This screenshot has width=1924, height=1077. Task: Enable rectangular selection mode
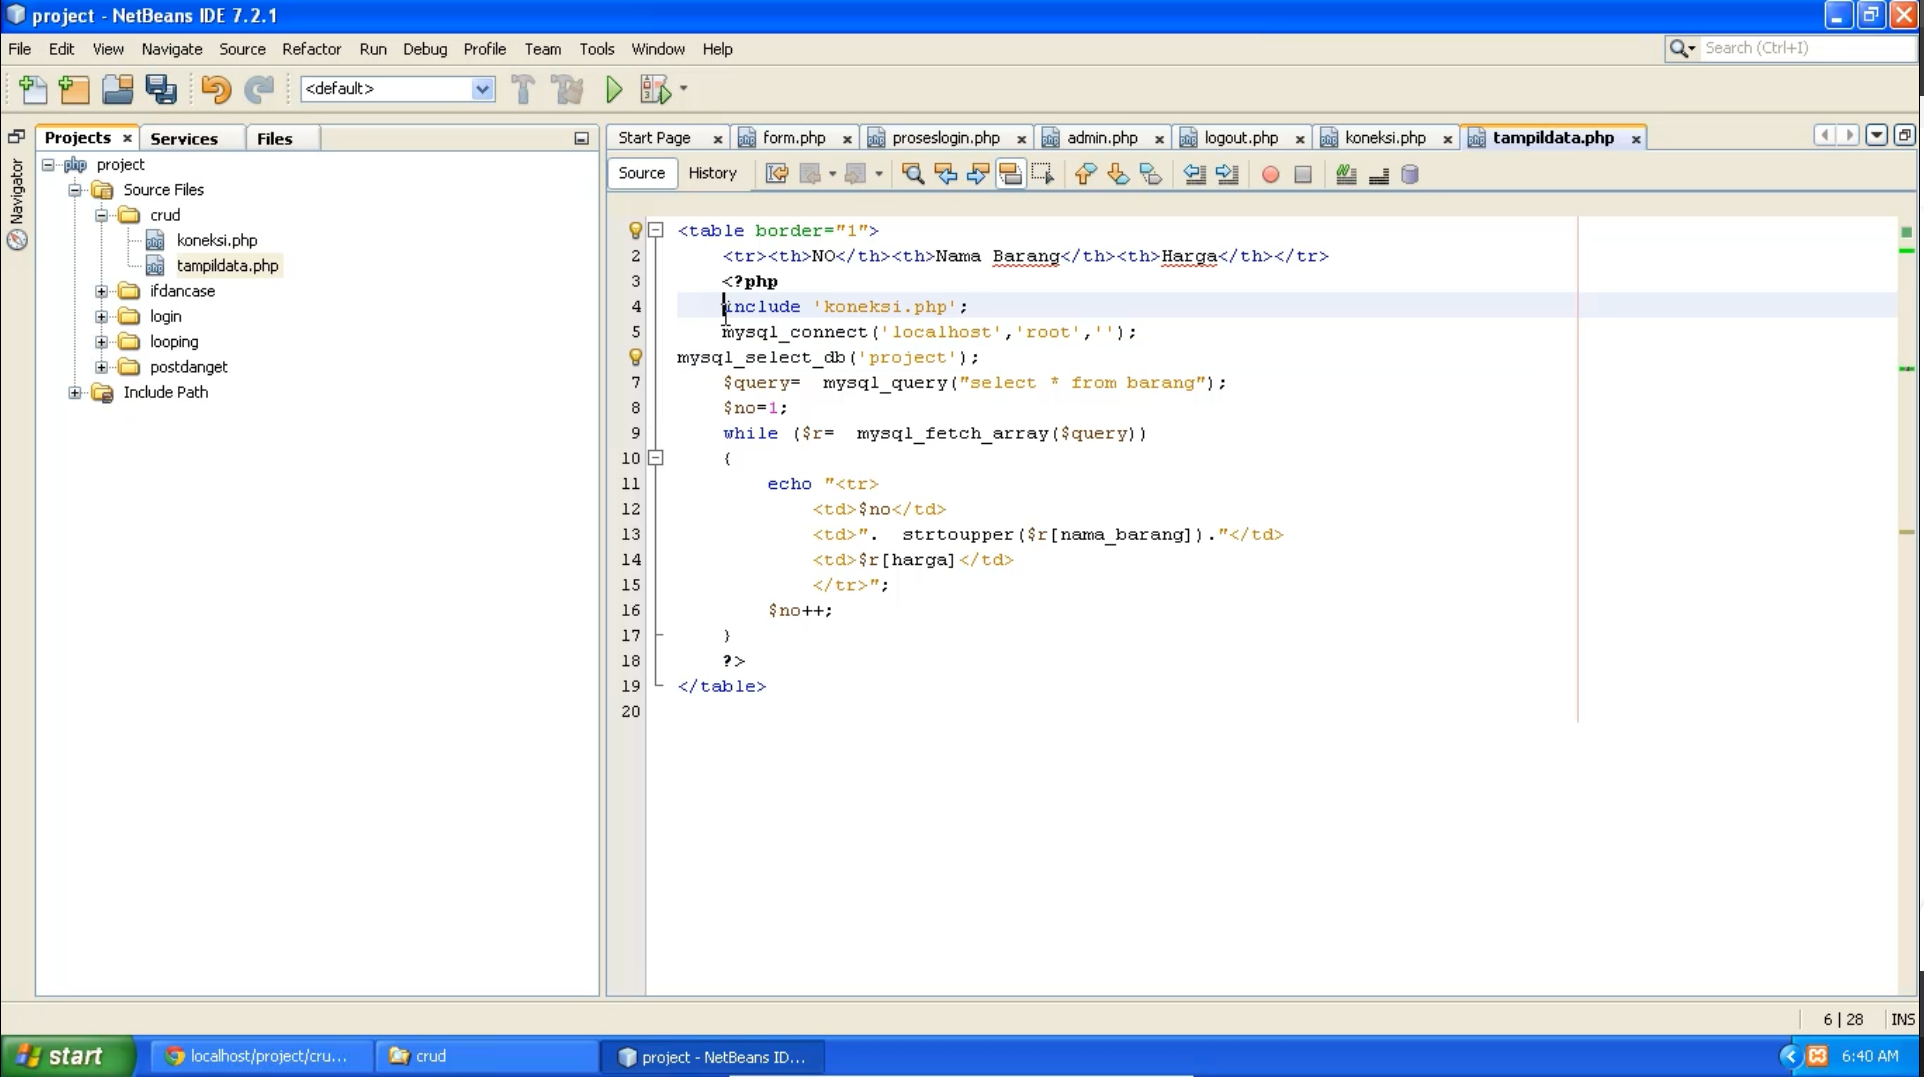point(1043,174)
